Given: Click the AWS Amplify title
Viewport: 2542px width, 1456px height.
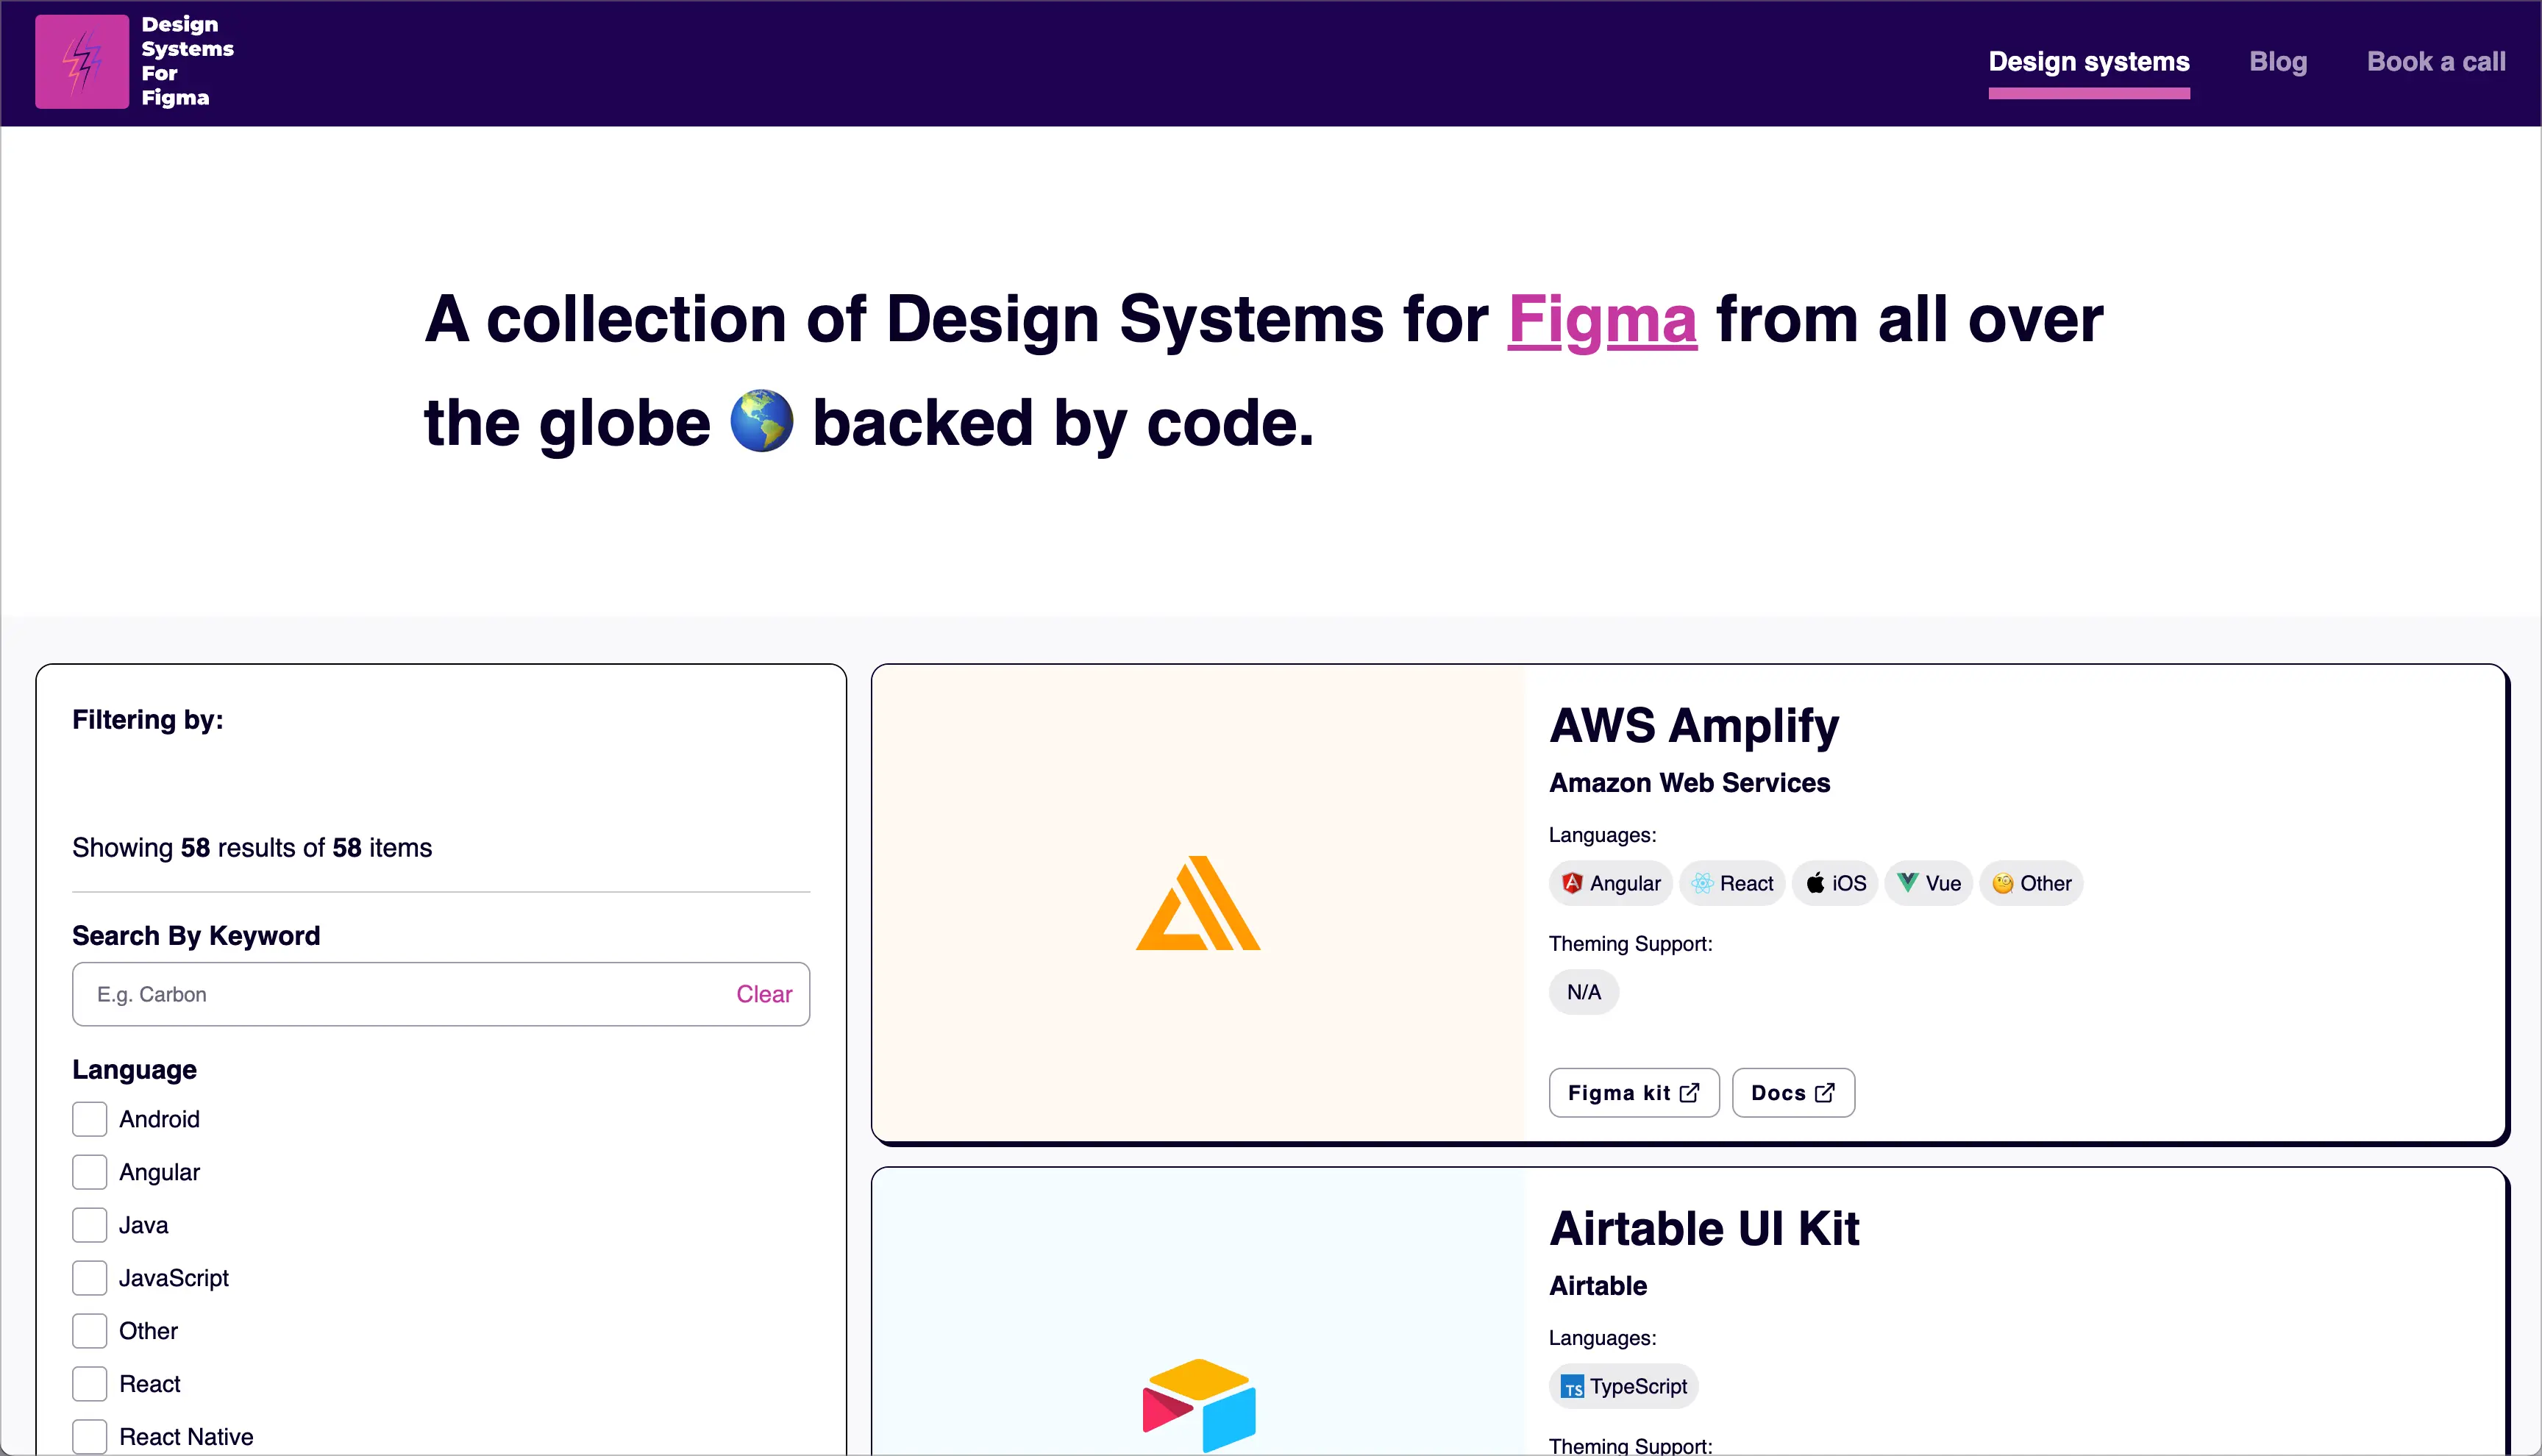Looking at the screenshot, I should [x=1694, y=725].
